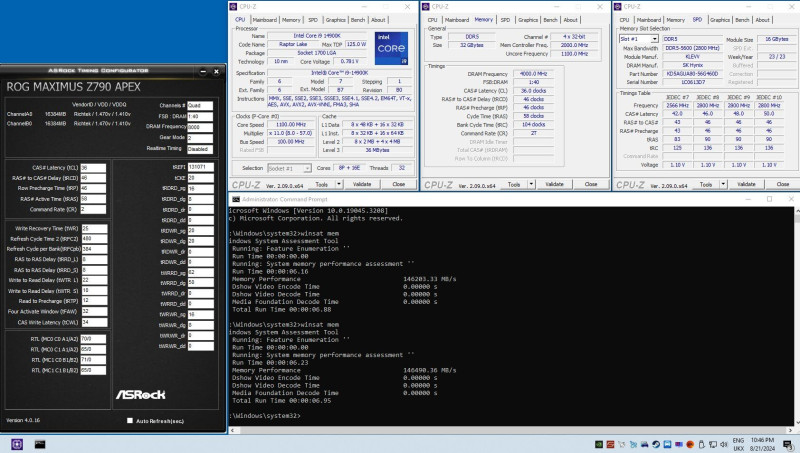This screenshot has height=453, width=800.
Task: Switch to CPU tab in SPD CPU-Z window
Action: pyautogui.click(x=624, y=20)
